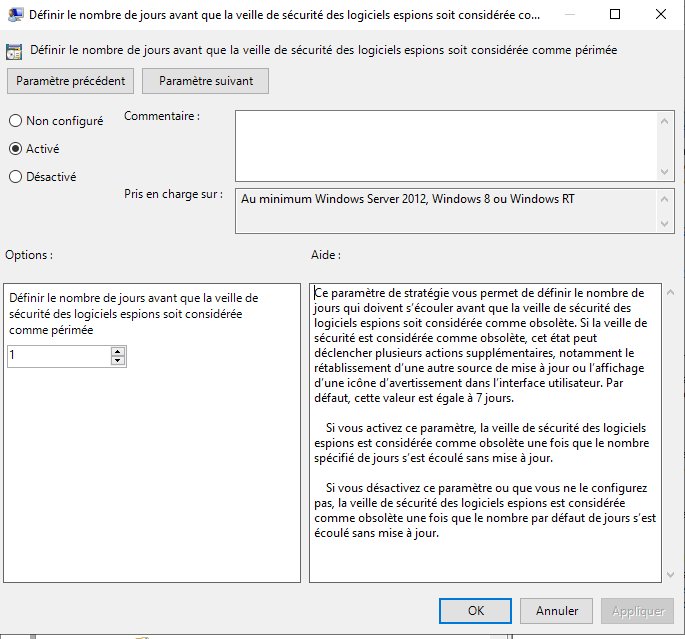The width and height of the screenshot is (685, 639).
Task: Click the Appliquer button
Action: click(x=637, y=610)
